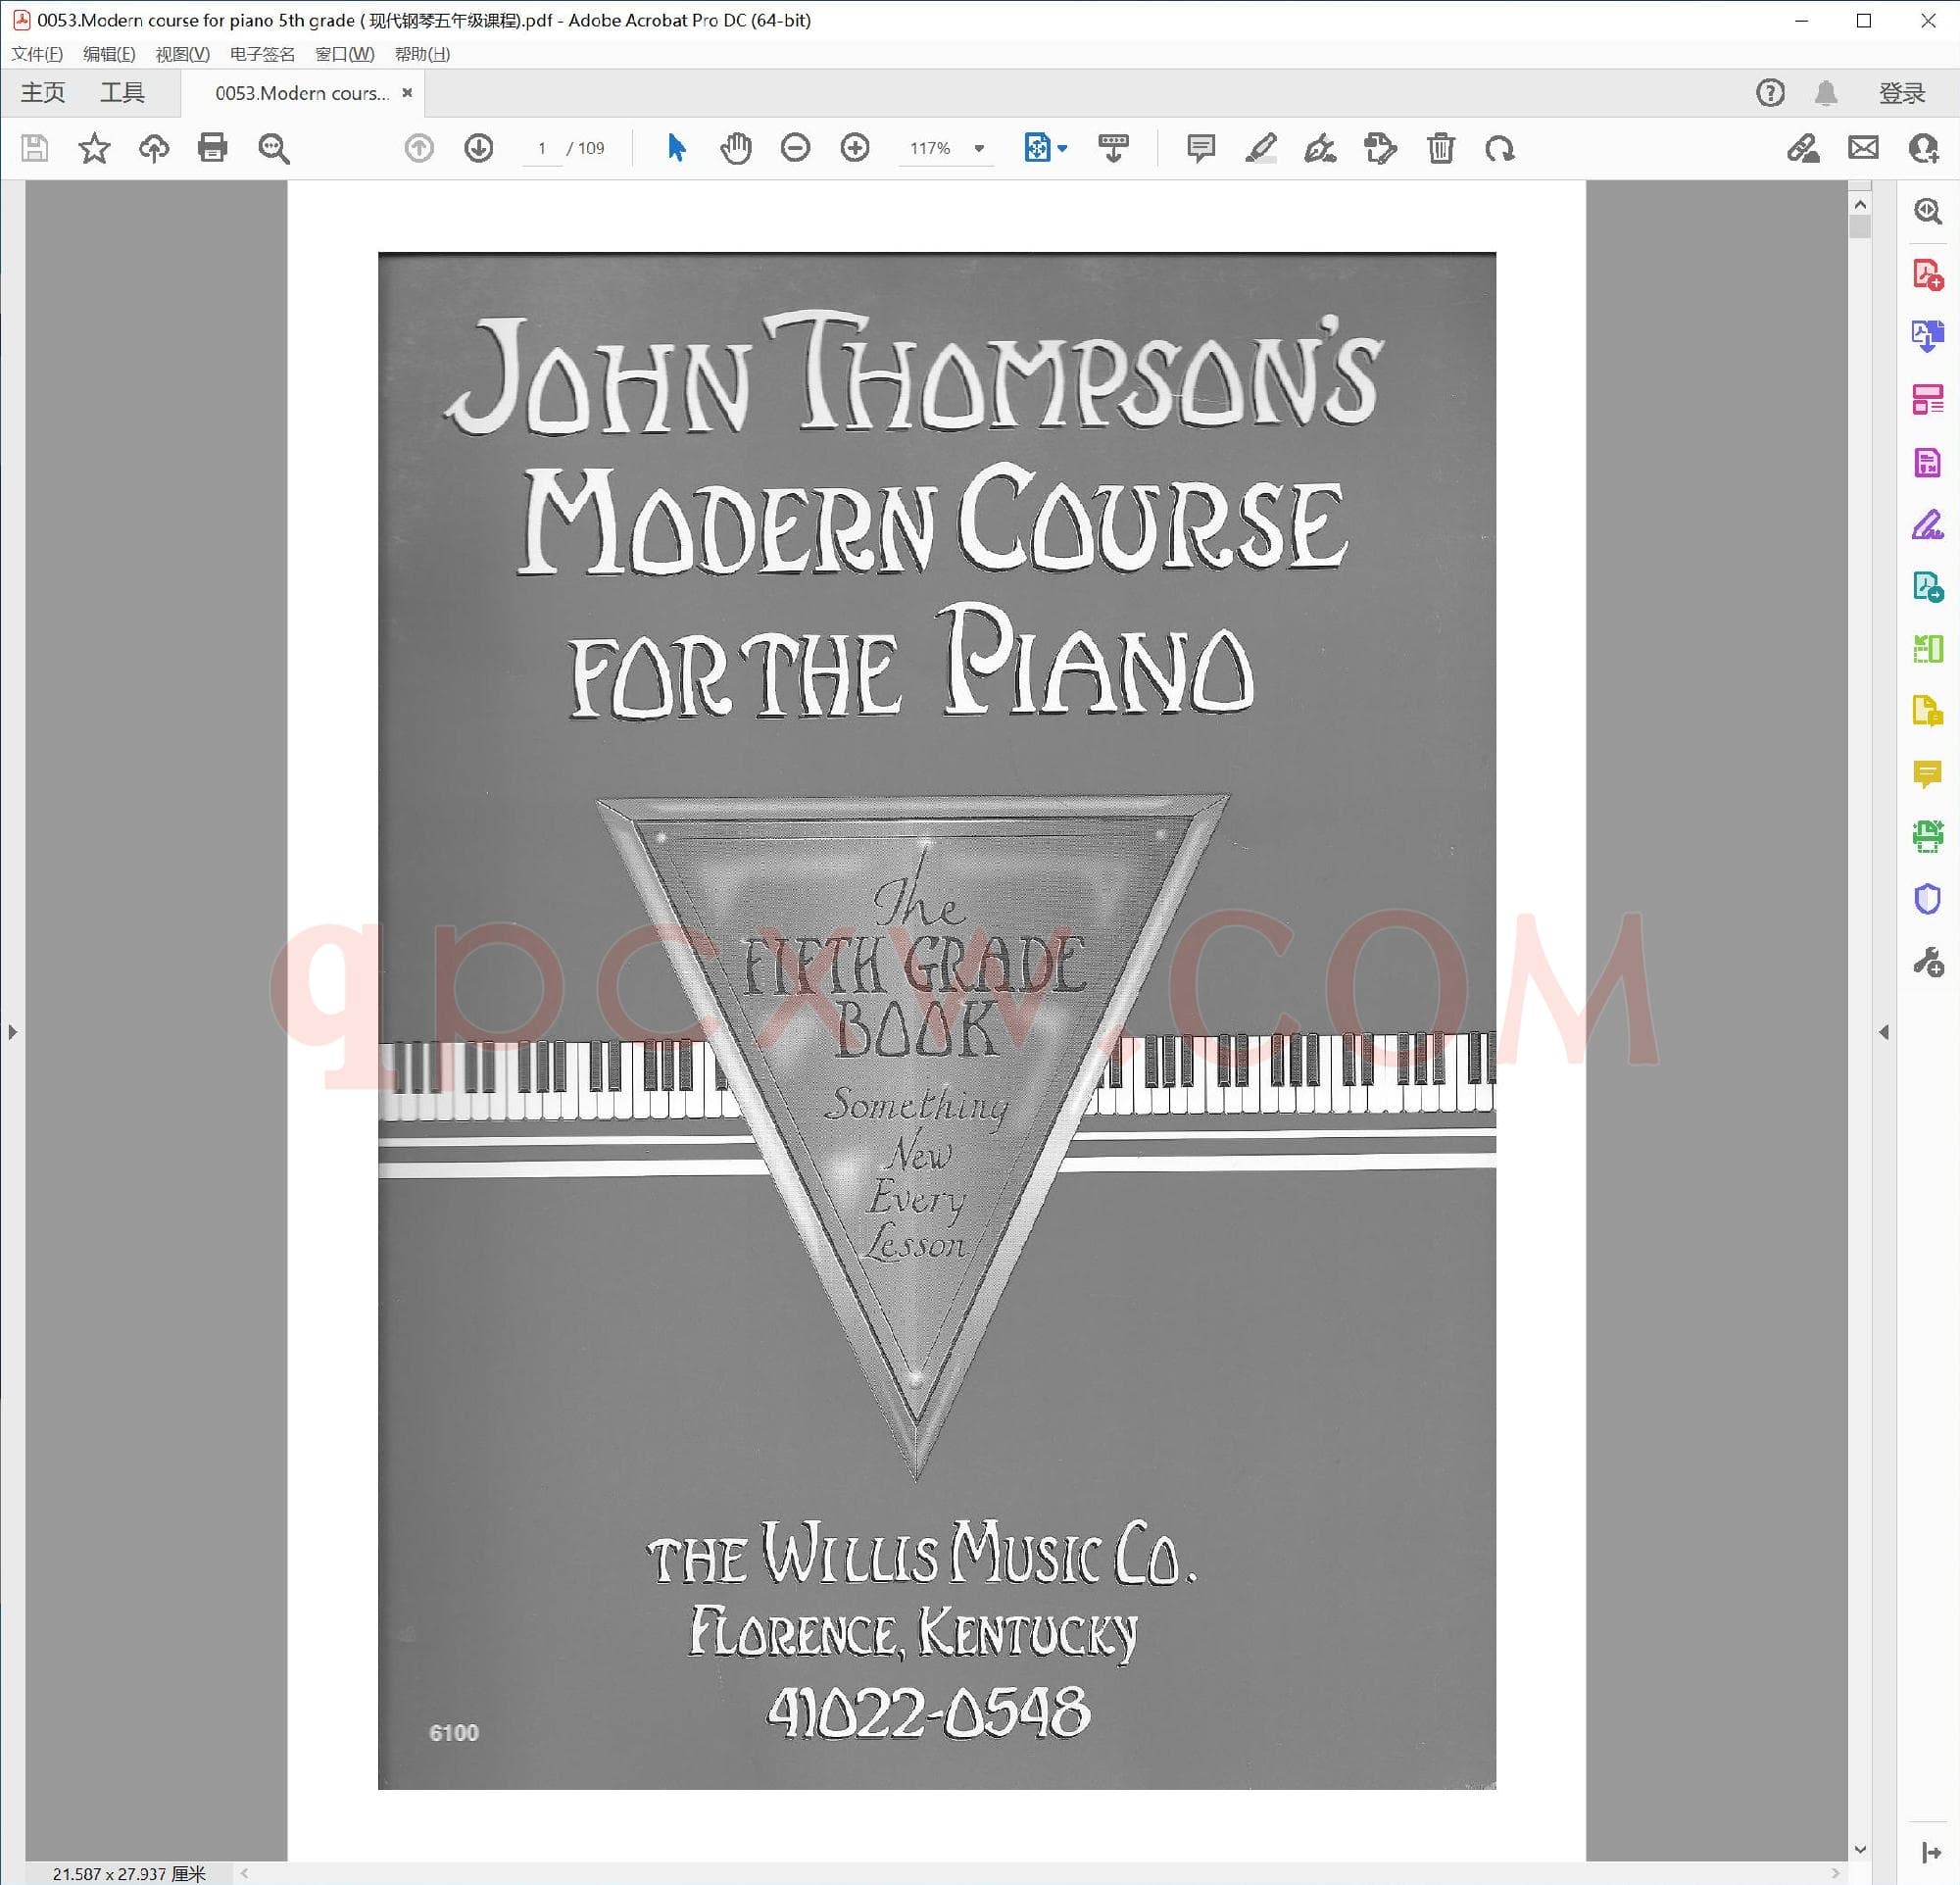Expand the left navigation pane arrow
This screenshot has height=1885, width=1960.
point(12,1032)
